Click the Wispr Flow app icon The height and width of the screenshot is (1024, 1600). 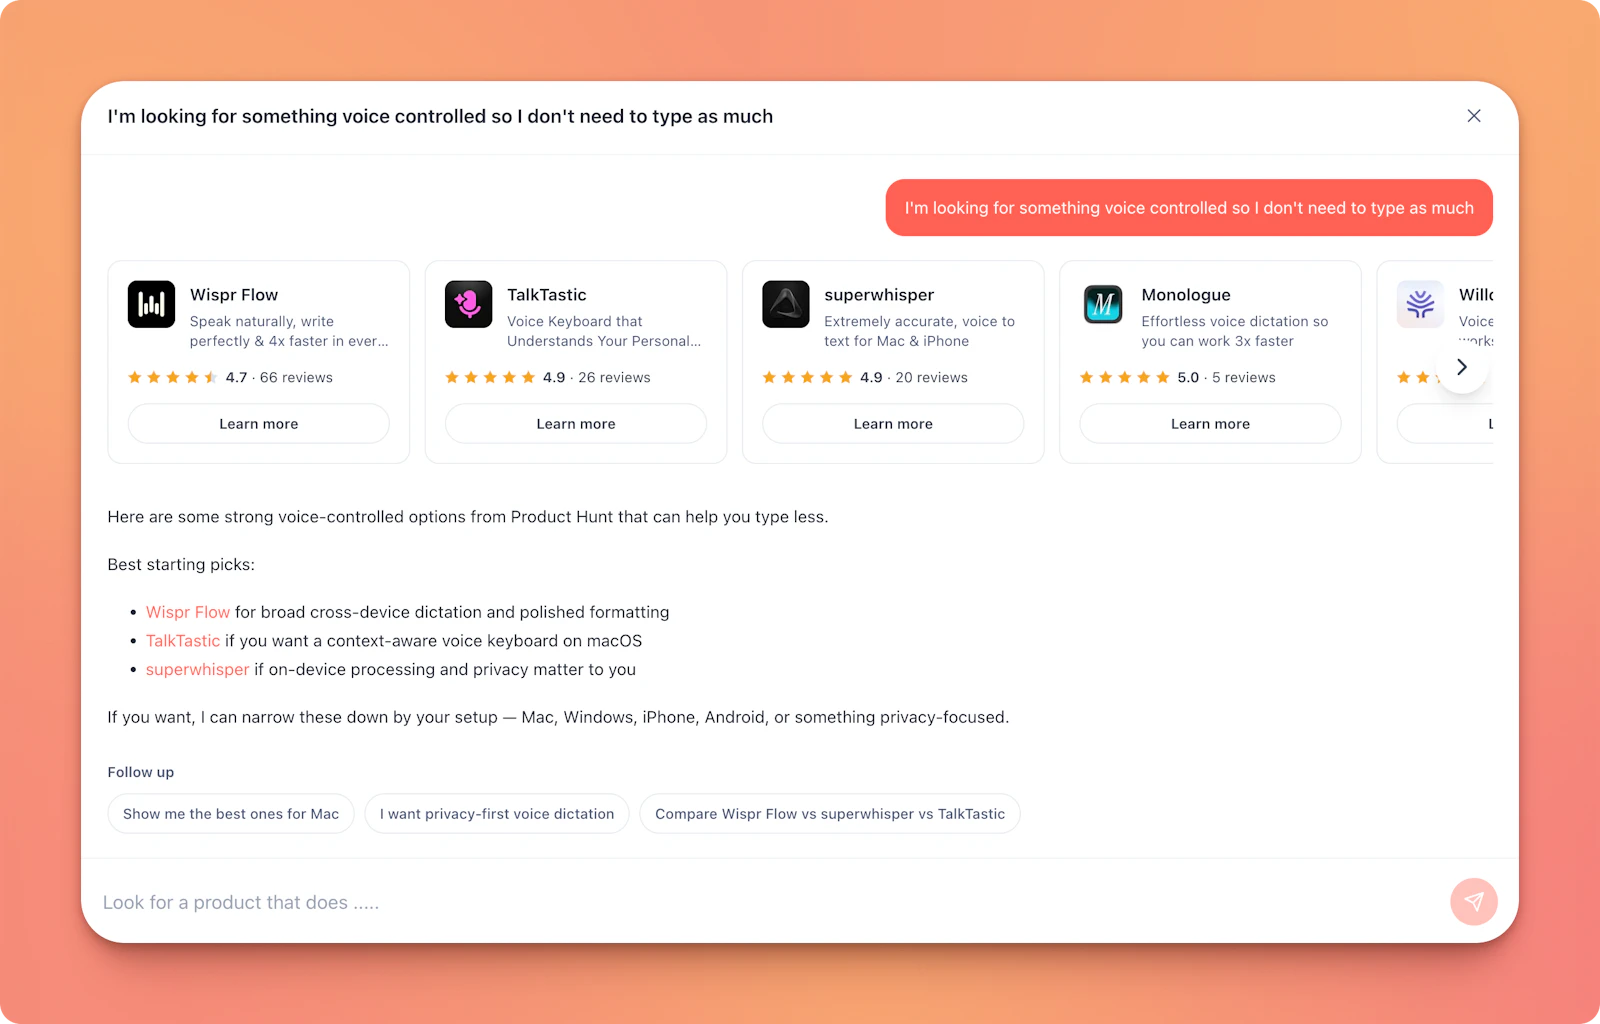[x=151, y=305]
